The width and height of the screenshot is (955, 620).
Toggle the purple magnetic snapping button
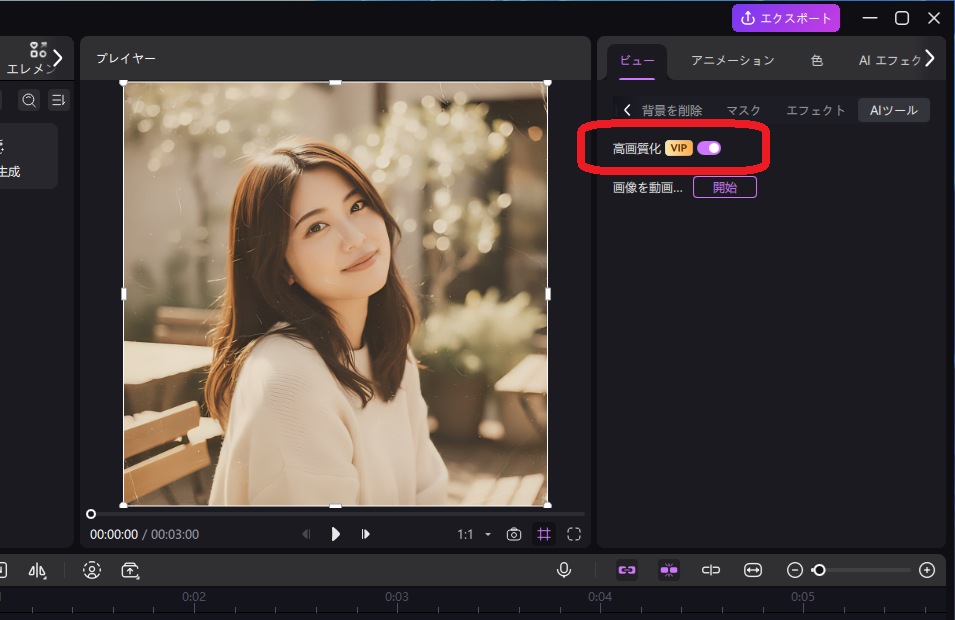[x=669, y=570]
